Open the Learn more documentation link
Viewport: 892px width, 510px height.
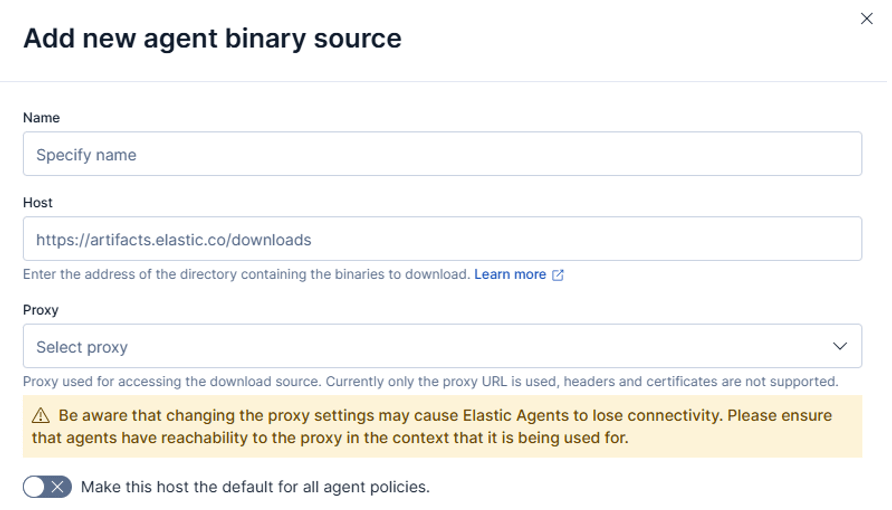tap(510, 274)
